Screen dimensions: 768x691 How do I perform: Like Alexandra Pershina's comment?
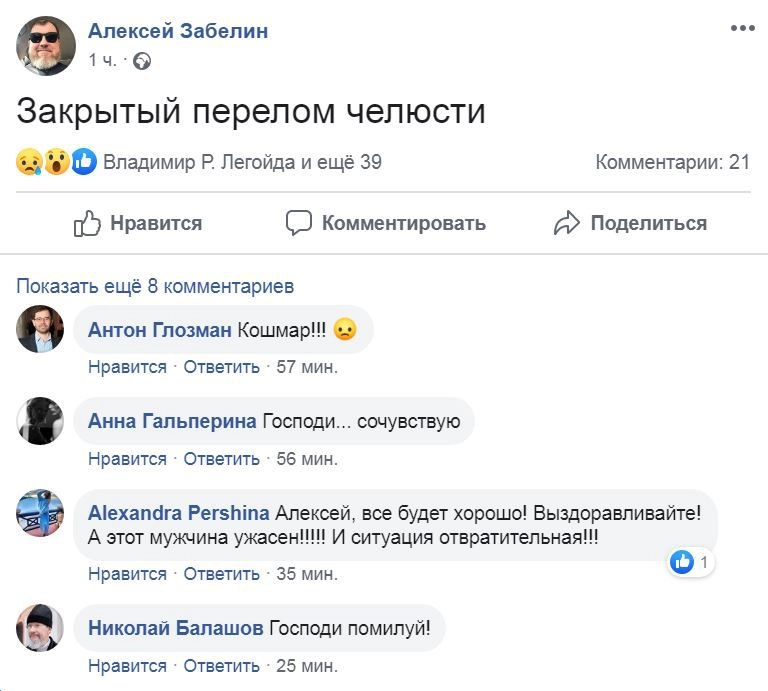pos(127,574)
